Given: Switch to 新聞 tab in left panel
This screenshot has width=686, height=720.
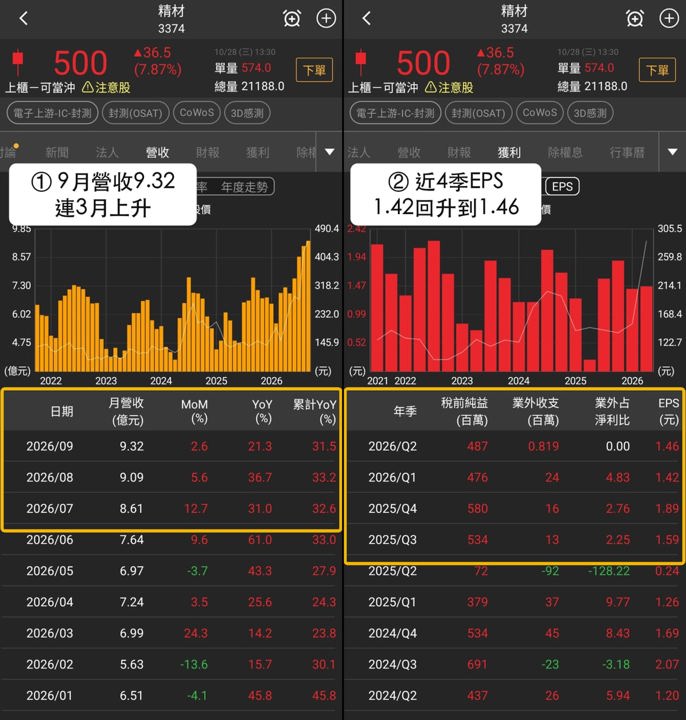Looking at the screenshot, I should 57,152.
